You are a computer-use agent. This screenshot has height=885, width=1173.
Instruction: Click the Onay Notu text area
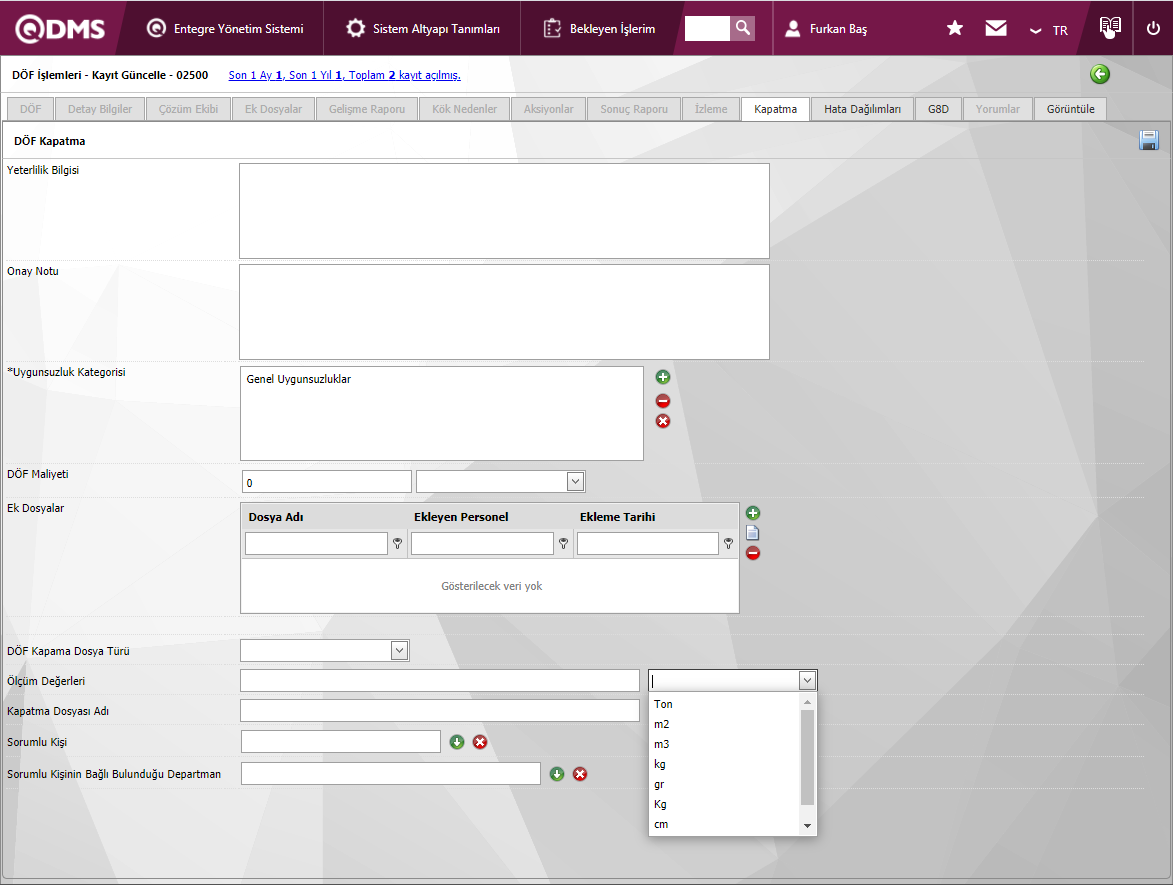(x=504, y=312)
